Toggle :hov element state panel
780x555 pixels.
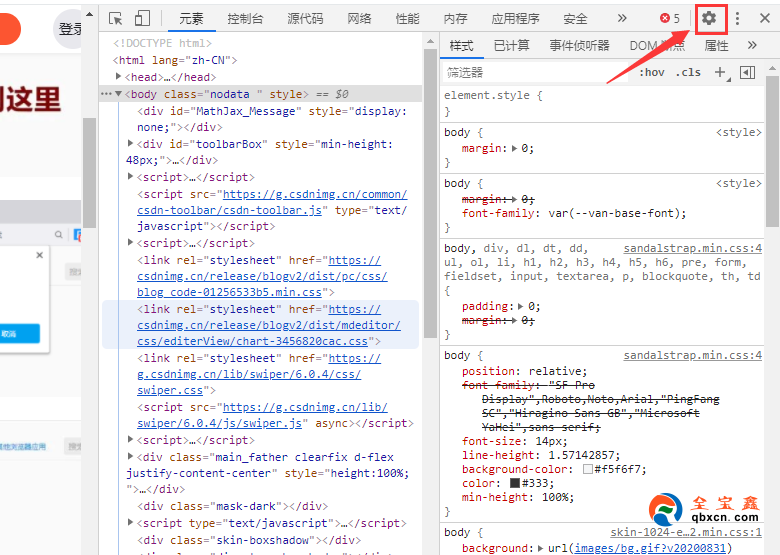click(652, 73)
